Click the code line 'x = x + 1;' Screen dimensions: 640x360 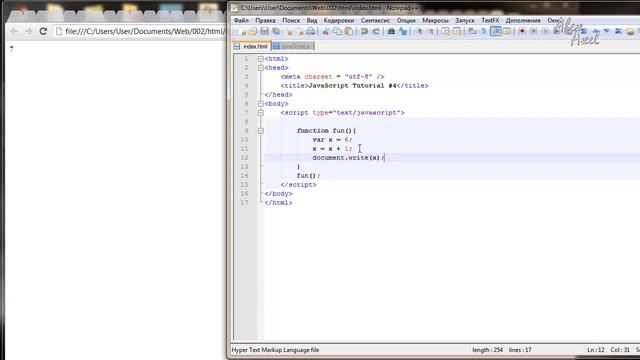332,149
